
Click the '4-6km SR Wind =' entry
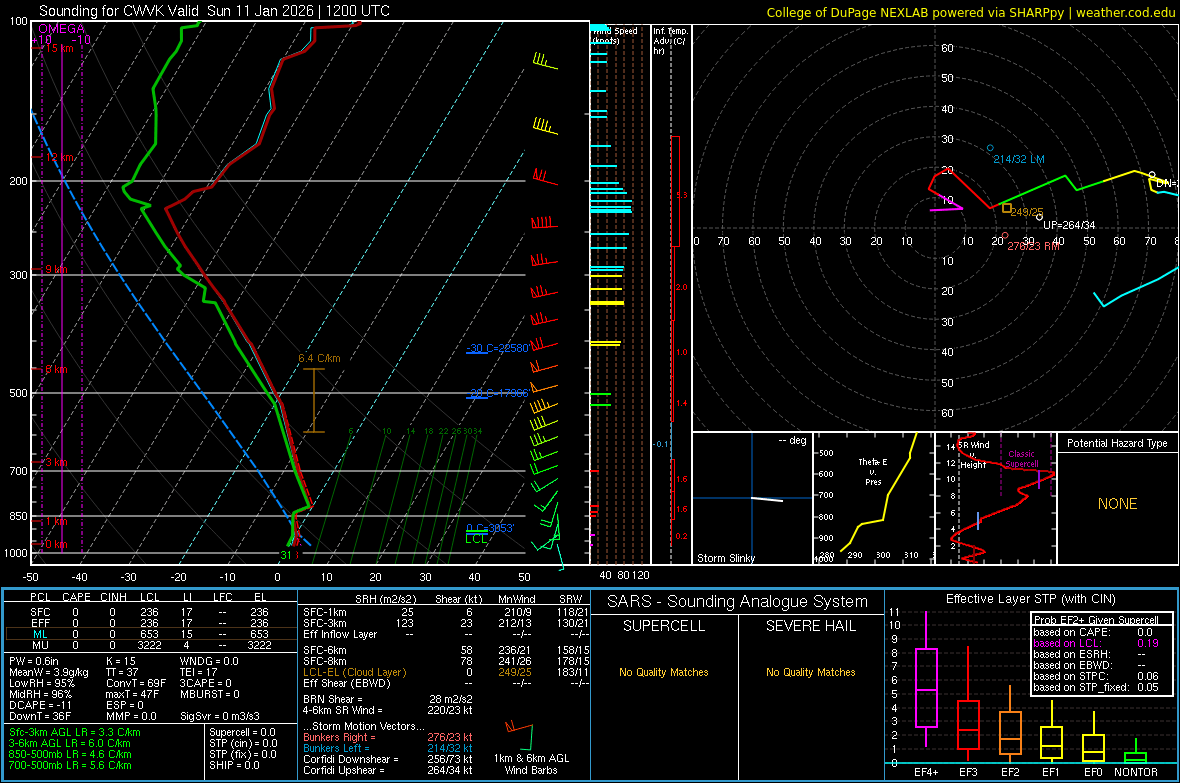coord(342,710)
